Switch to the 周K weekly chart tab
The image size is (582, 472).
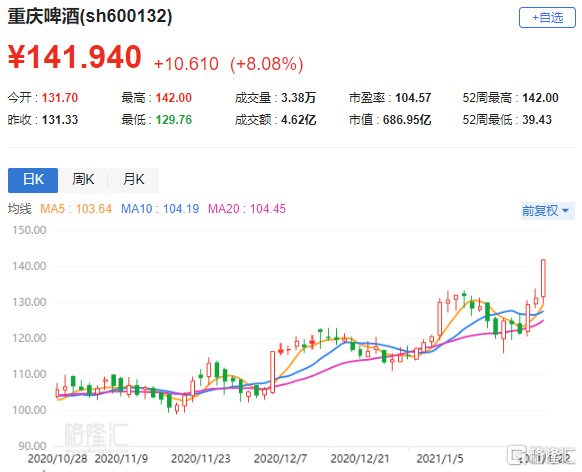(83, 180)
